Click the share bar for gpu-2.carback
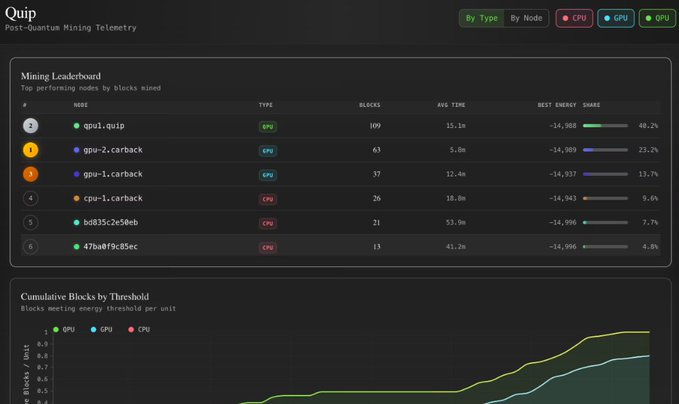The width and height of the screenshot is (679, 404). [605, 150]
